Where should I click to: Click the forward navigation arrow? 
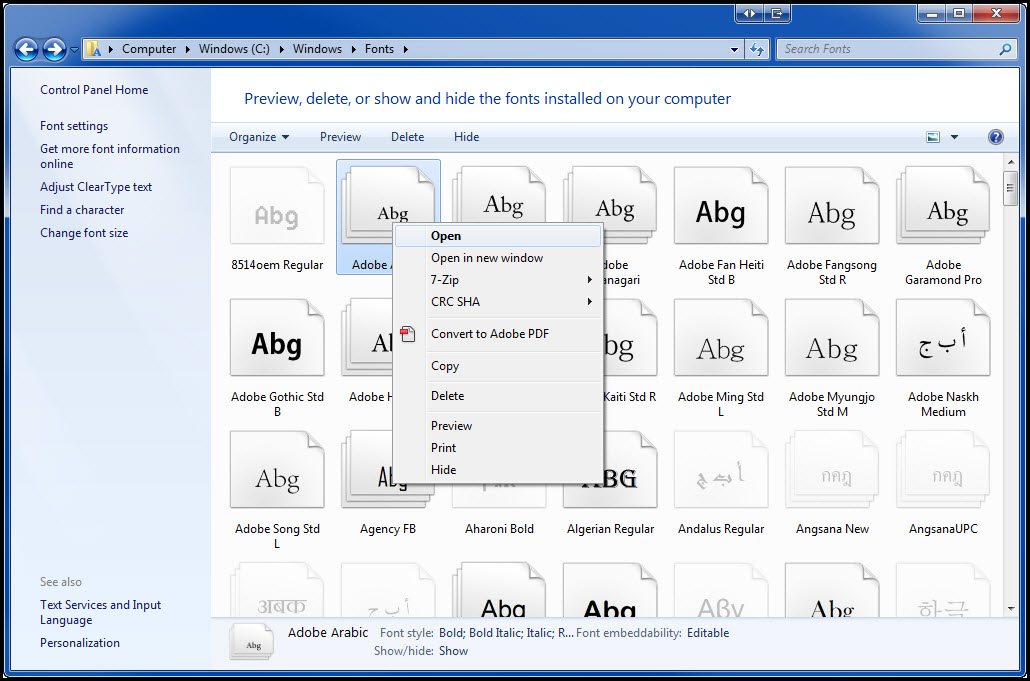[x=52, y=48]
